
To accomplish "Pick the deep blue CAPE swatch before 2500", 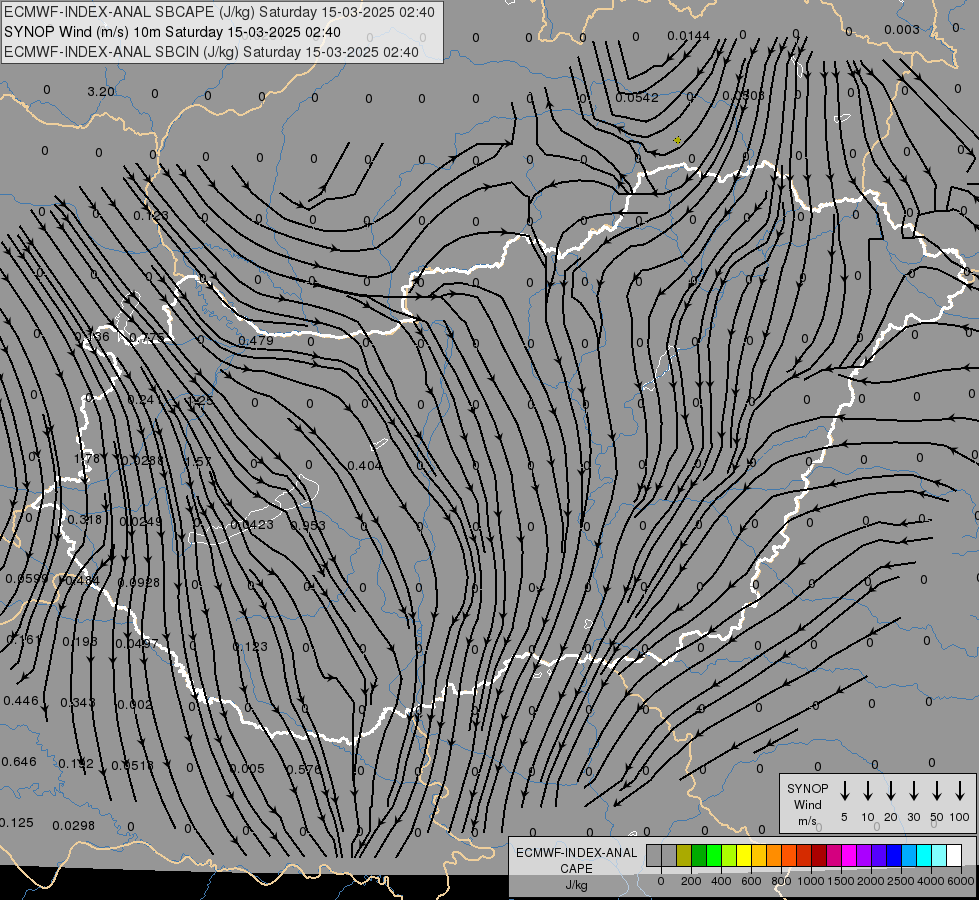I will click(x=893, y=856).
